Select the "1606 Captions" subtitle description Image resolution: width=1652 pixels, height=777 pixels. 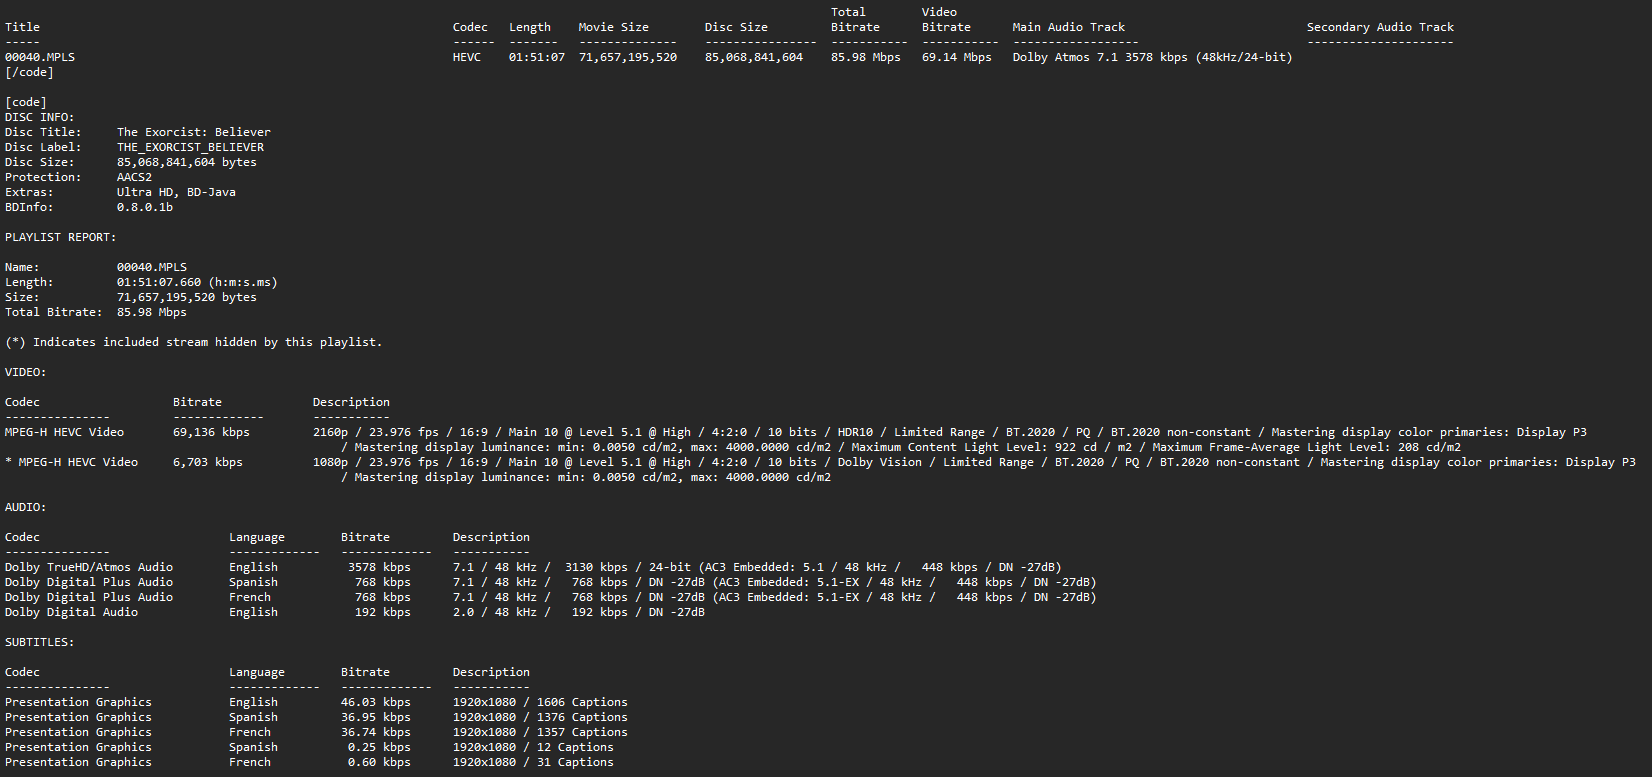pyautogui.click(x=582, y=702)
